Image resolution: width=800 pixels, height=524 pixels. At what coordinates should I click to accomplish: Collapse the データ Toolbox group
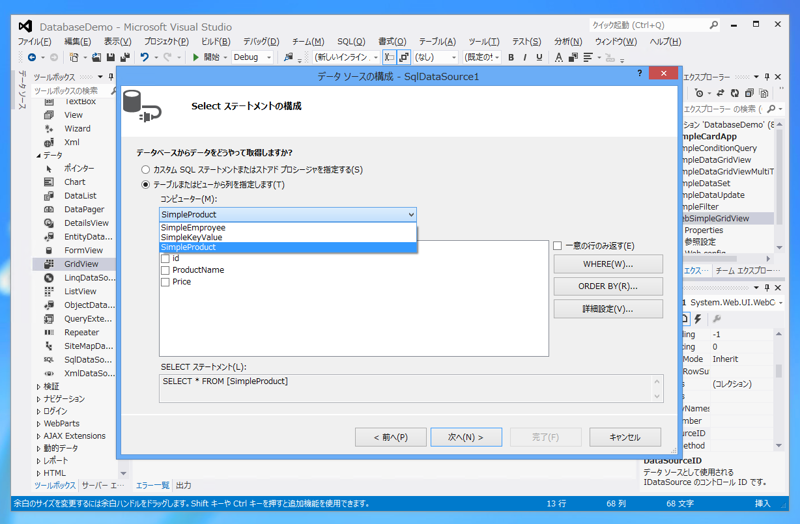(38, 156)
